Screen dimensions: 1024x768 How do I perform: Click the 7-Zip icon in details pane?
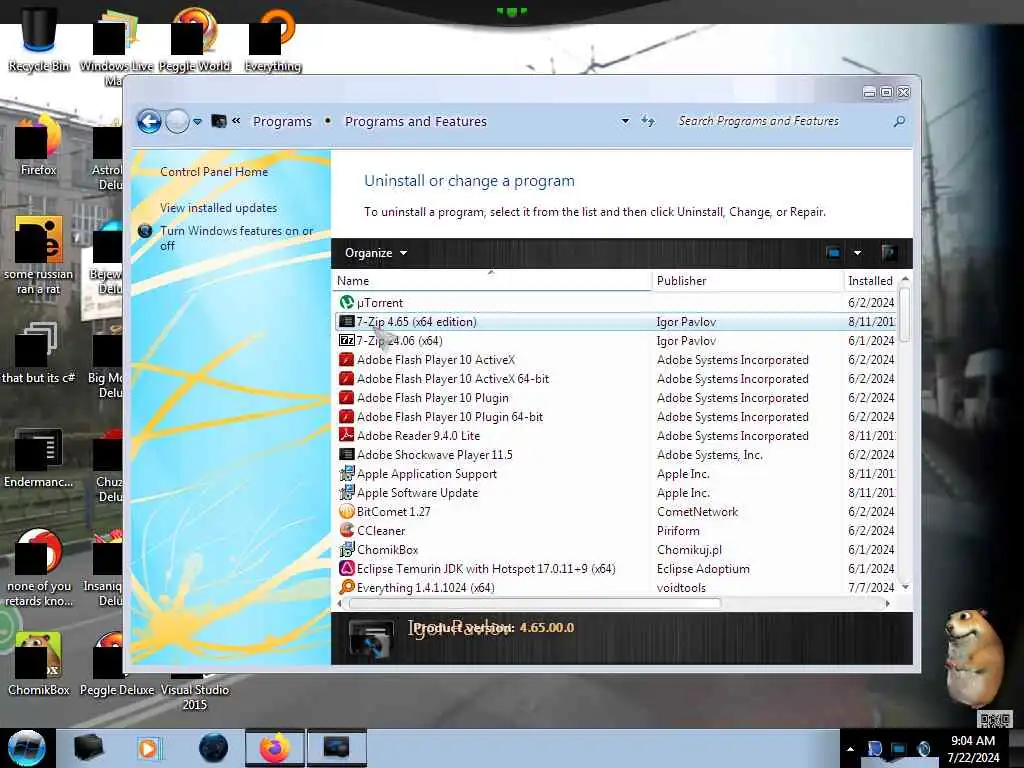pos(371,639)
